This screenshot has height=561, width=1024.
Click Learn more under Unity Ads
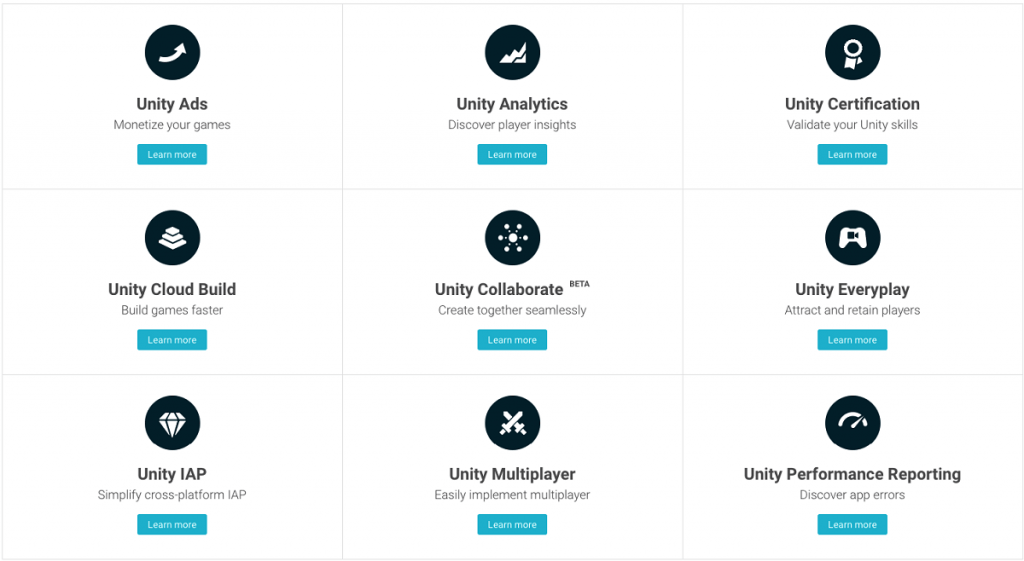[172, 154]
